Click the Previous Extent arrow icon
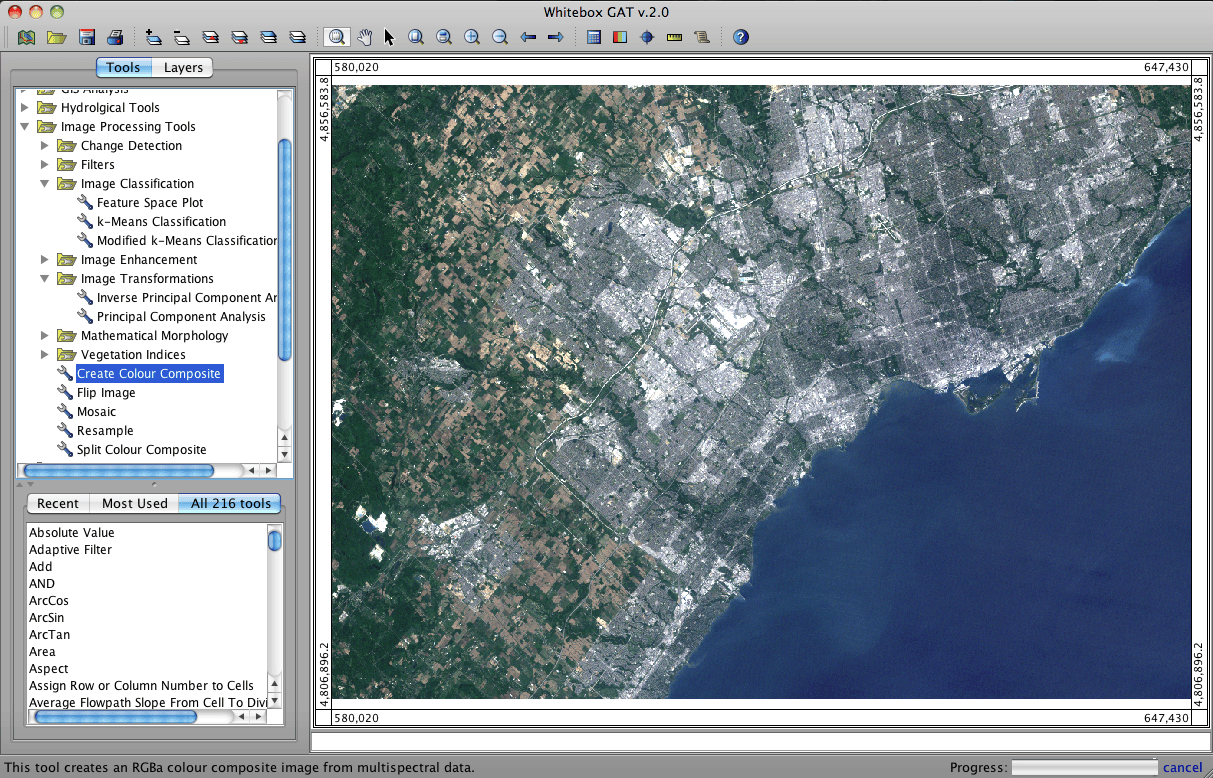The width and height of the screenshot is (1213, 778). [527, 37]
